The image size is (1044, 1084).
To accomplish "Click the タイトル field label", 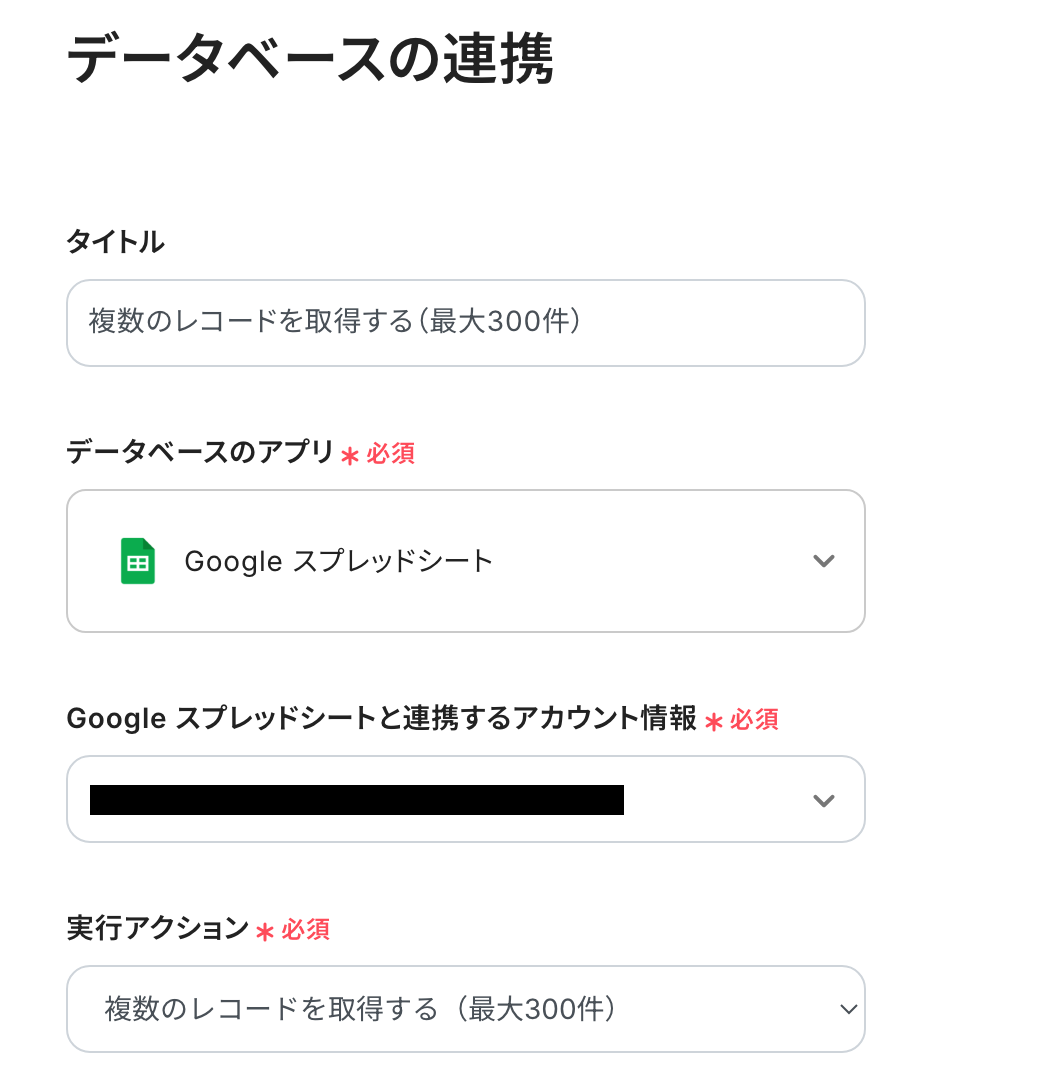I will tap(115, 241).
